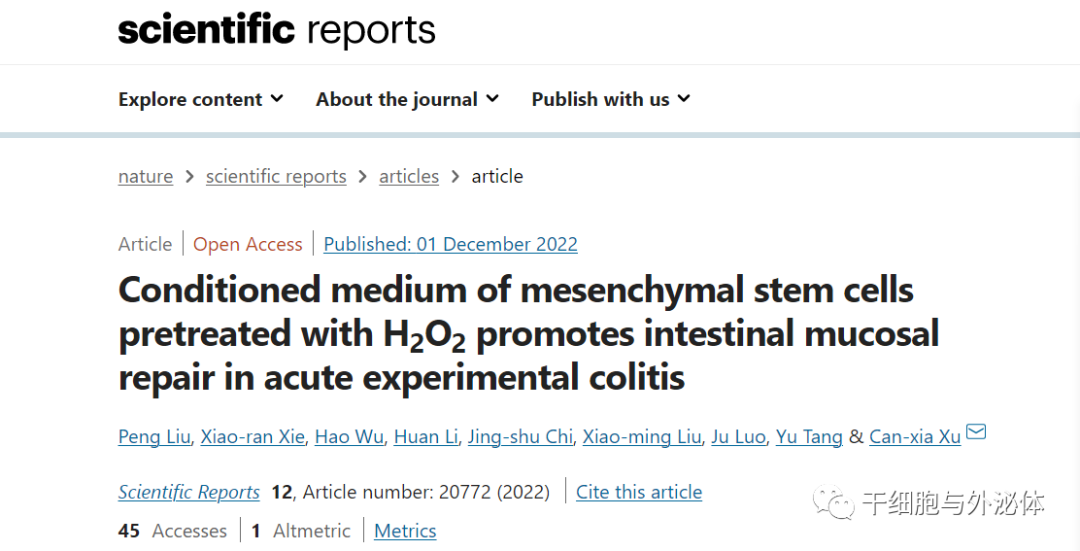Click the WeChat watermark icon

pyautogui.click(x=832, y=503)
